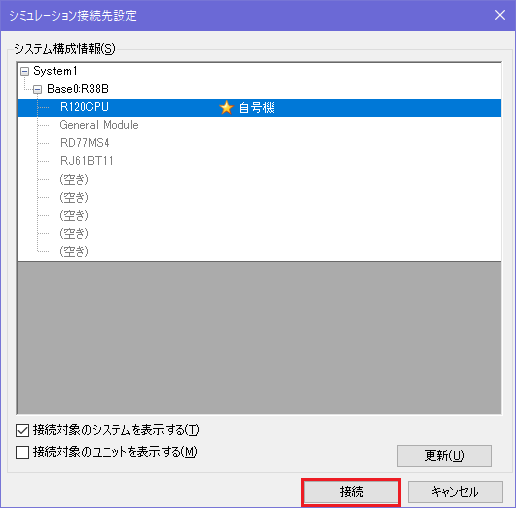The width and height of the screenshot is (516, 508).
Task: Click the Base0:R38B label
Action: click(x=78, y=89)
